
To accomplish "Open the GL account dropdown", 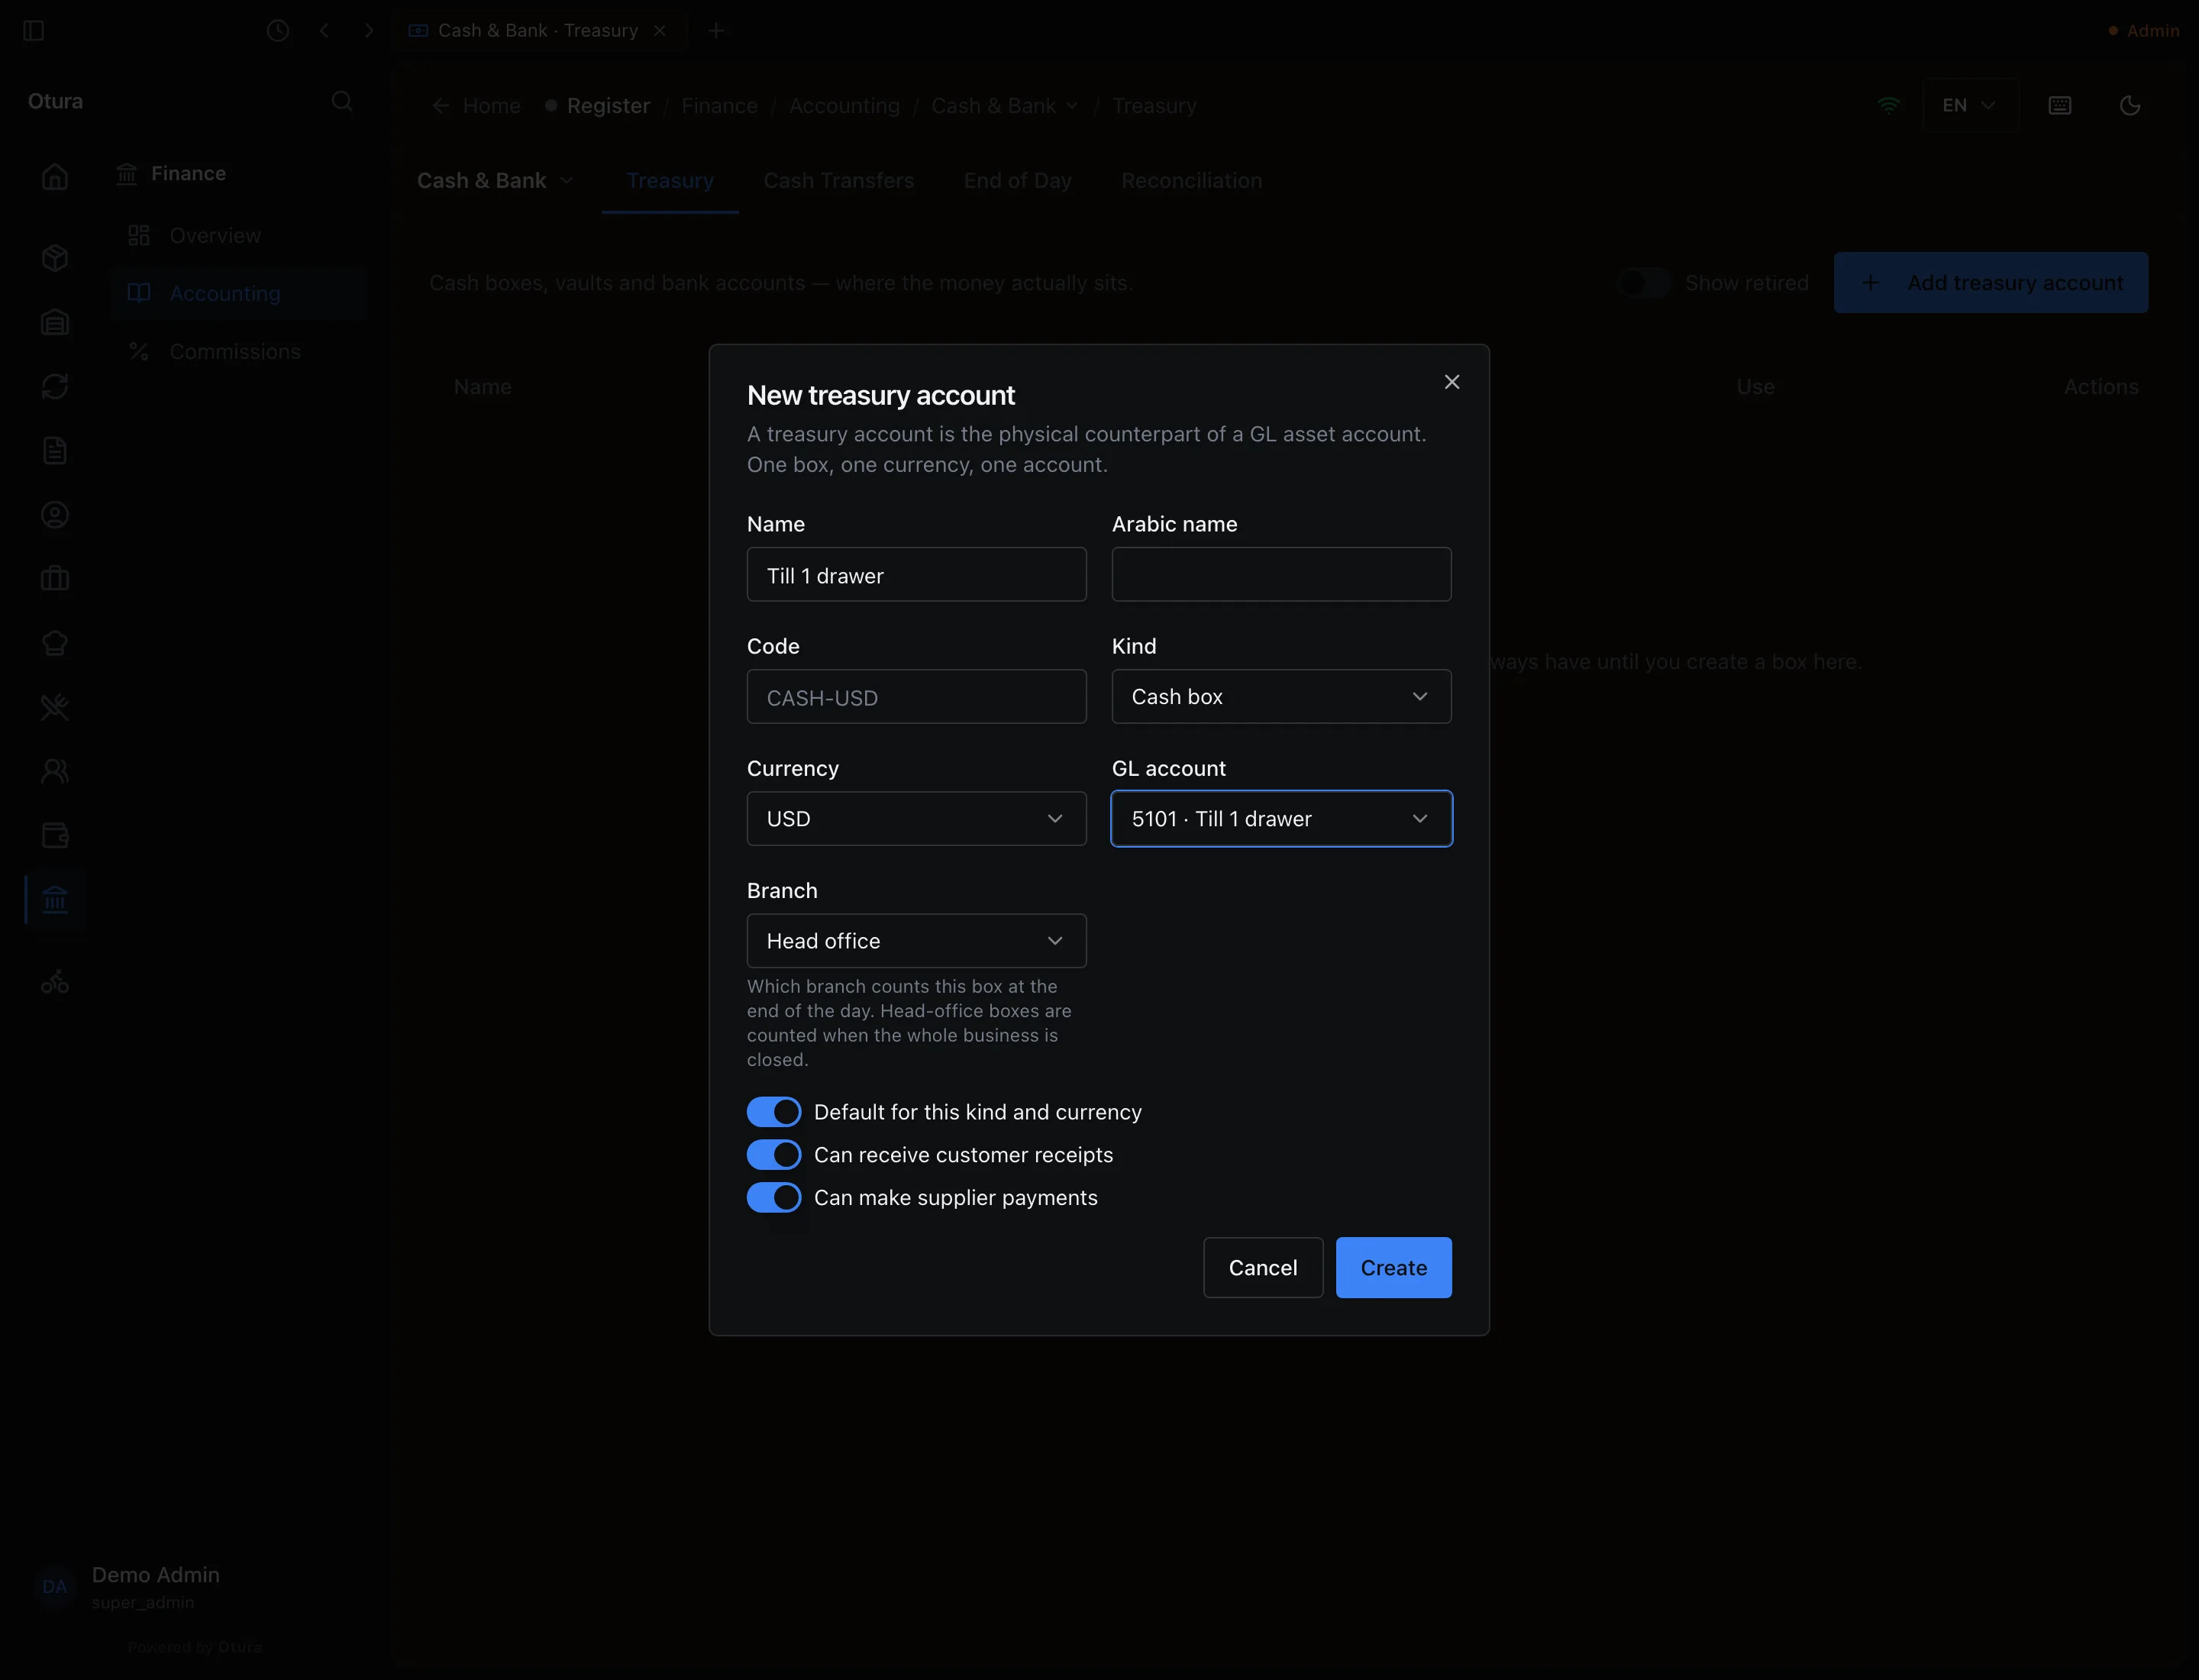I will (1281, 819).
